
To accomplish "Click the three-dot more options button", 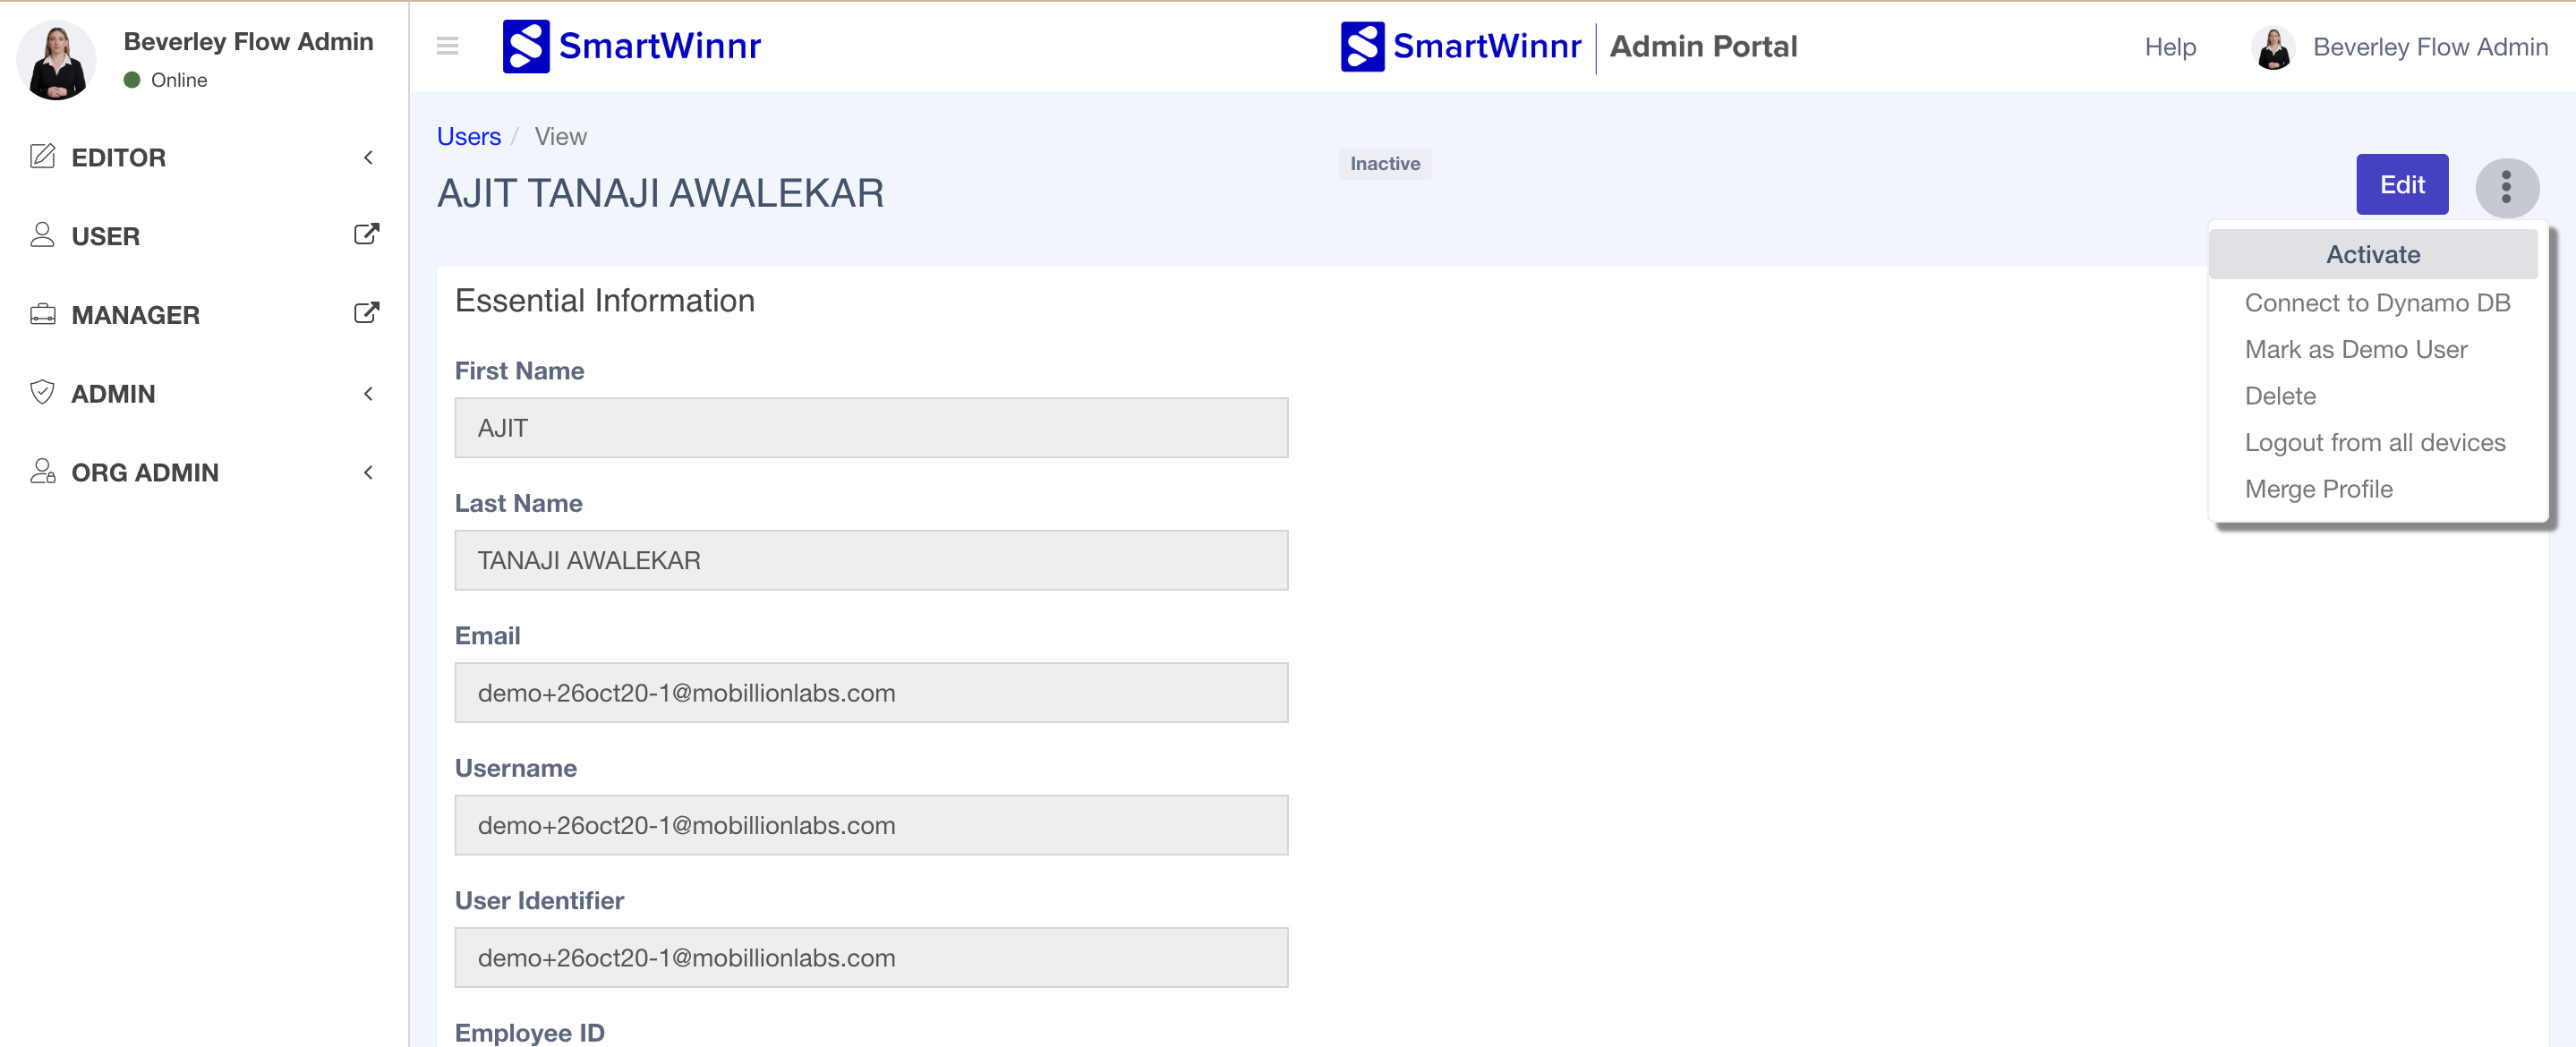I will click(2505, 187).
